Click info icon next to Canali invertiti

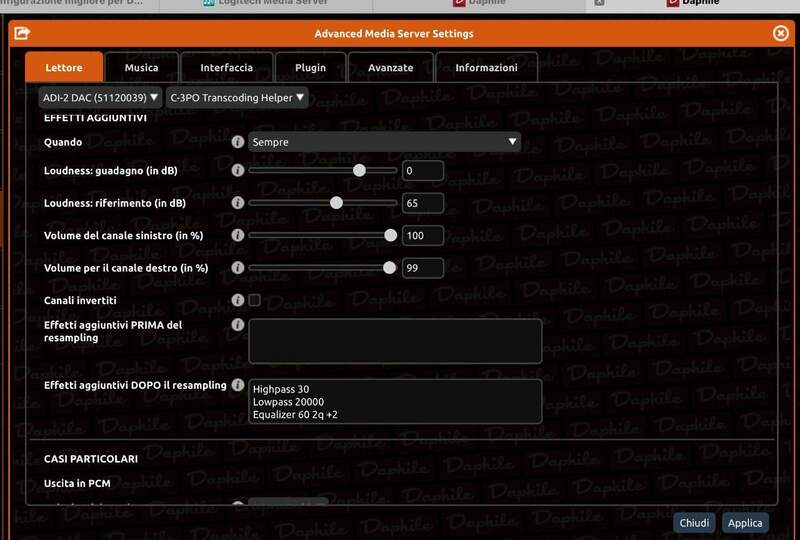238,300
